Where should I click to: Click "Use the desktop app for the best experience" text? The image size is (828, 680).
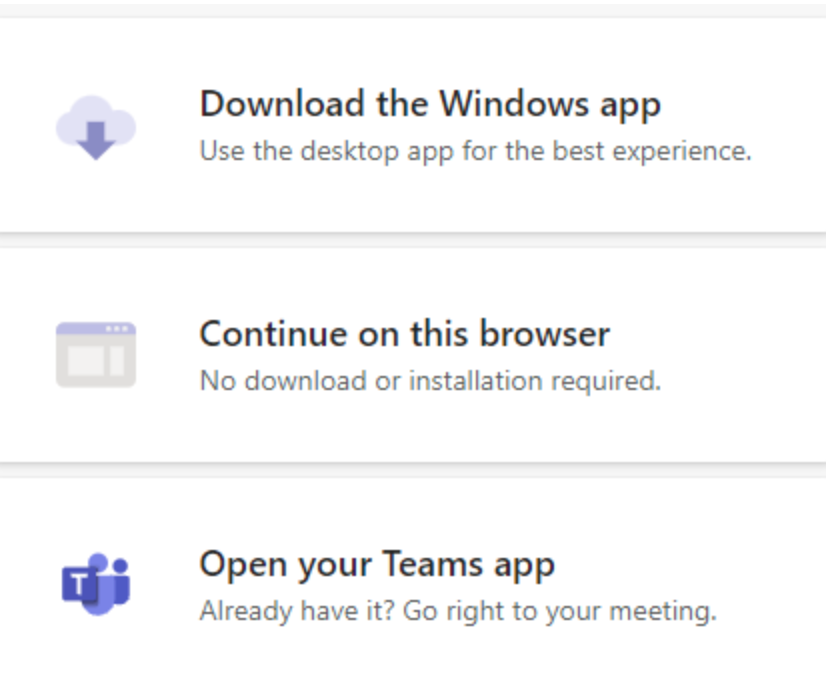(x=475, y=152)
